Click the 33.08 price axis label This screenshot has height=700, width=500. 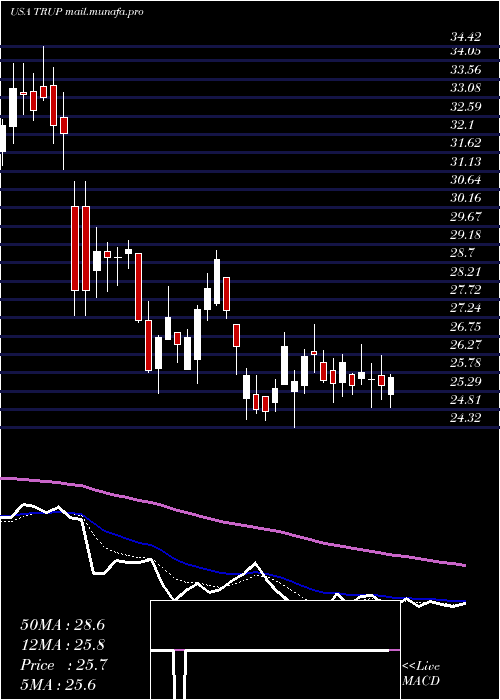(x=466, y=88)
